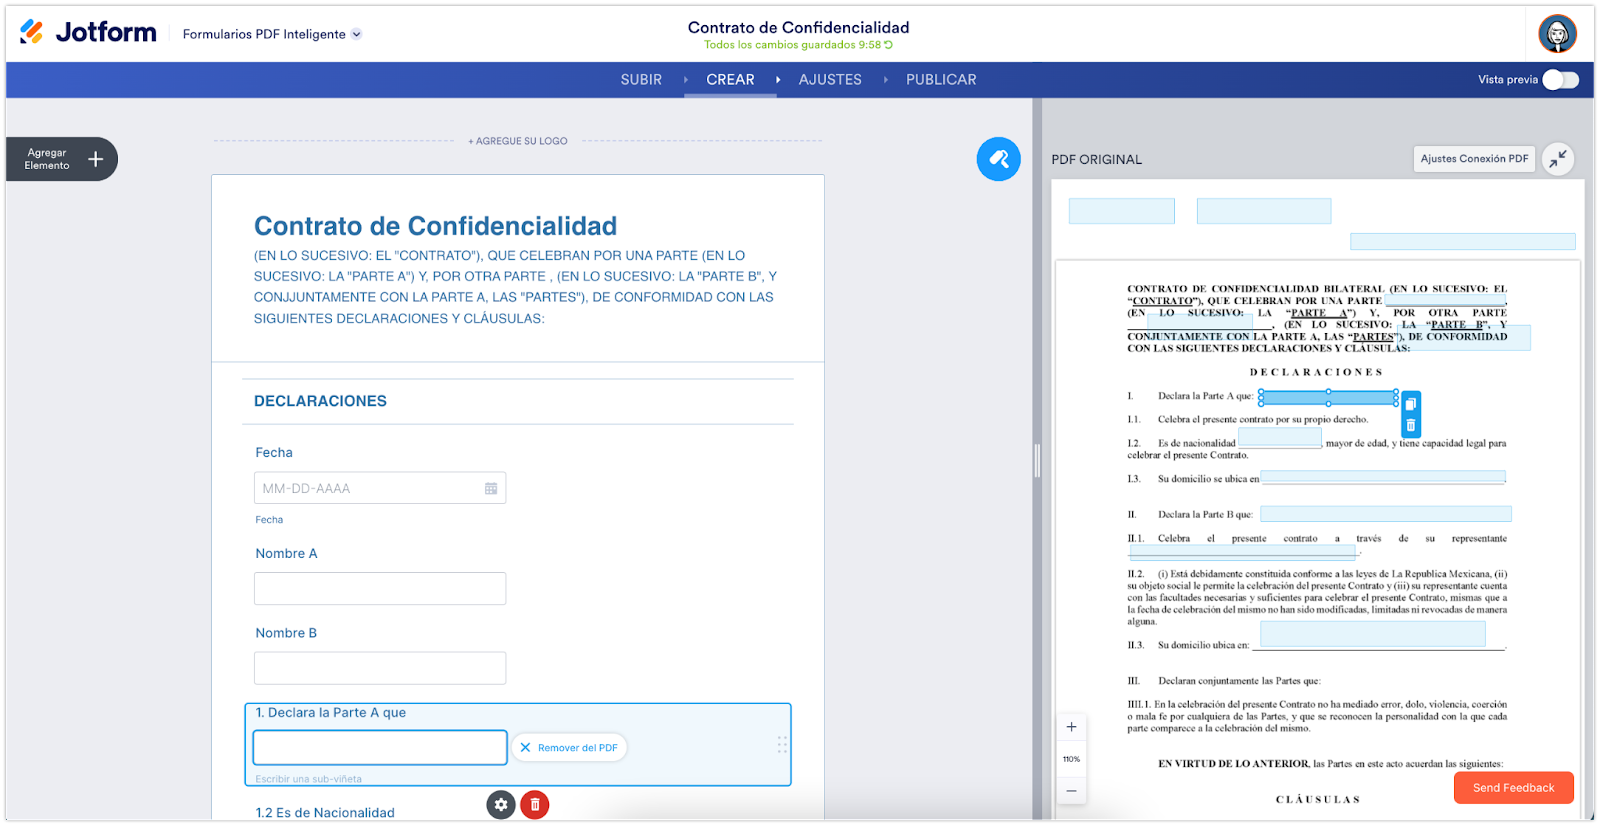The height and width of the screenshot is (826, 1600).
Task: Open the form designer paint roller
Action: pos(998,159)
